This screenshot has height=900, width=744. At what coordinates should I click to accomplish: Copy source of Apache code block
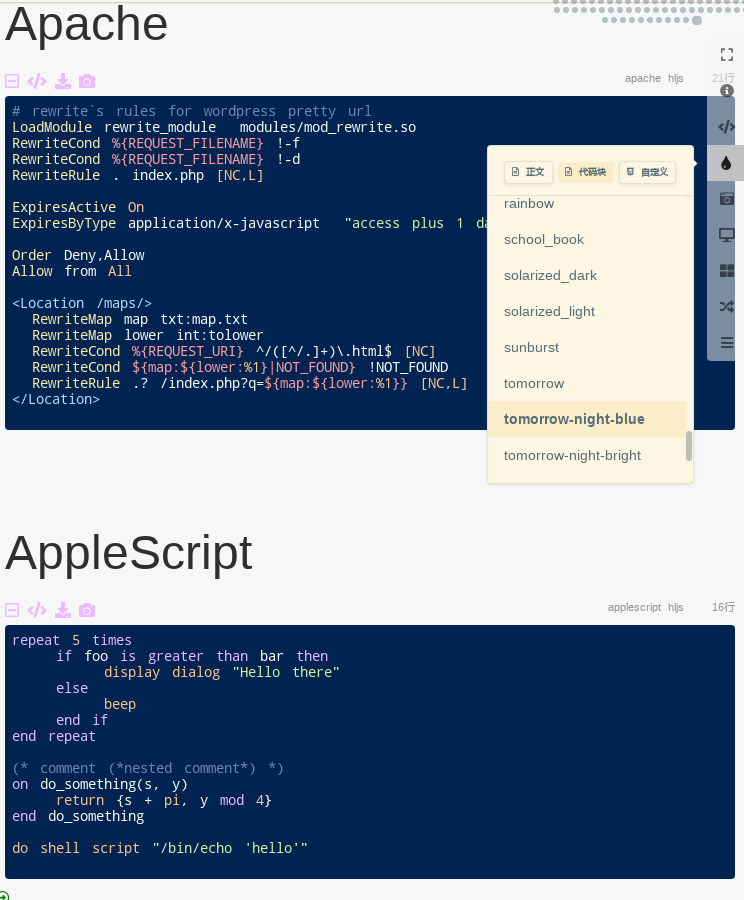tap(37, 81)
